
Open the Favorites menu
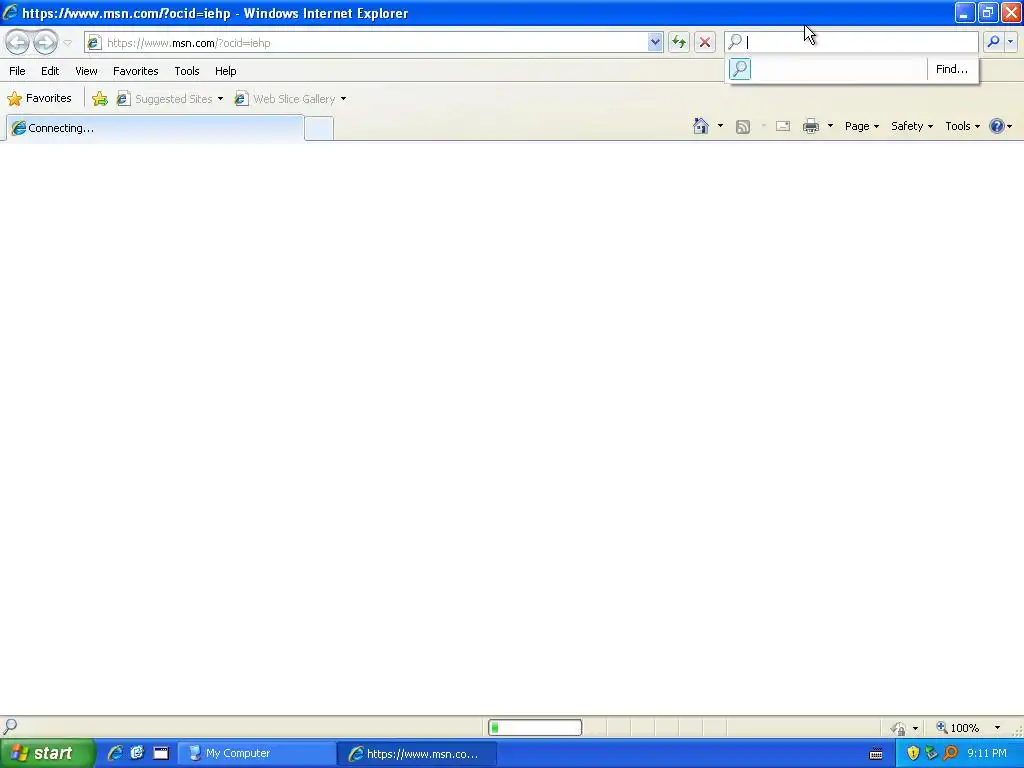pos(135,71)
